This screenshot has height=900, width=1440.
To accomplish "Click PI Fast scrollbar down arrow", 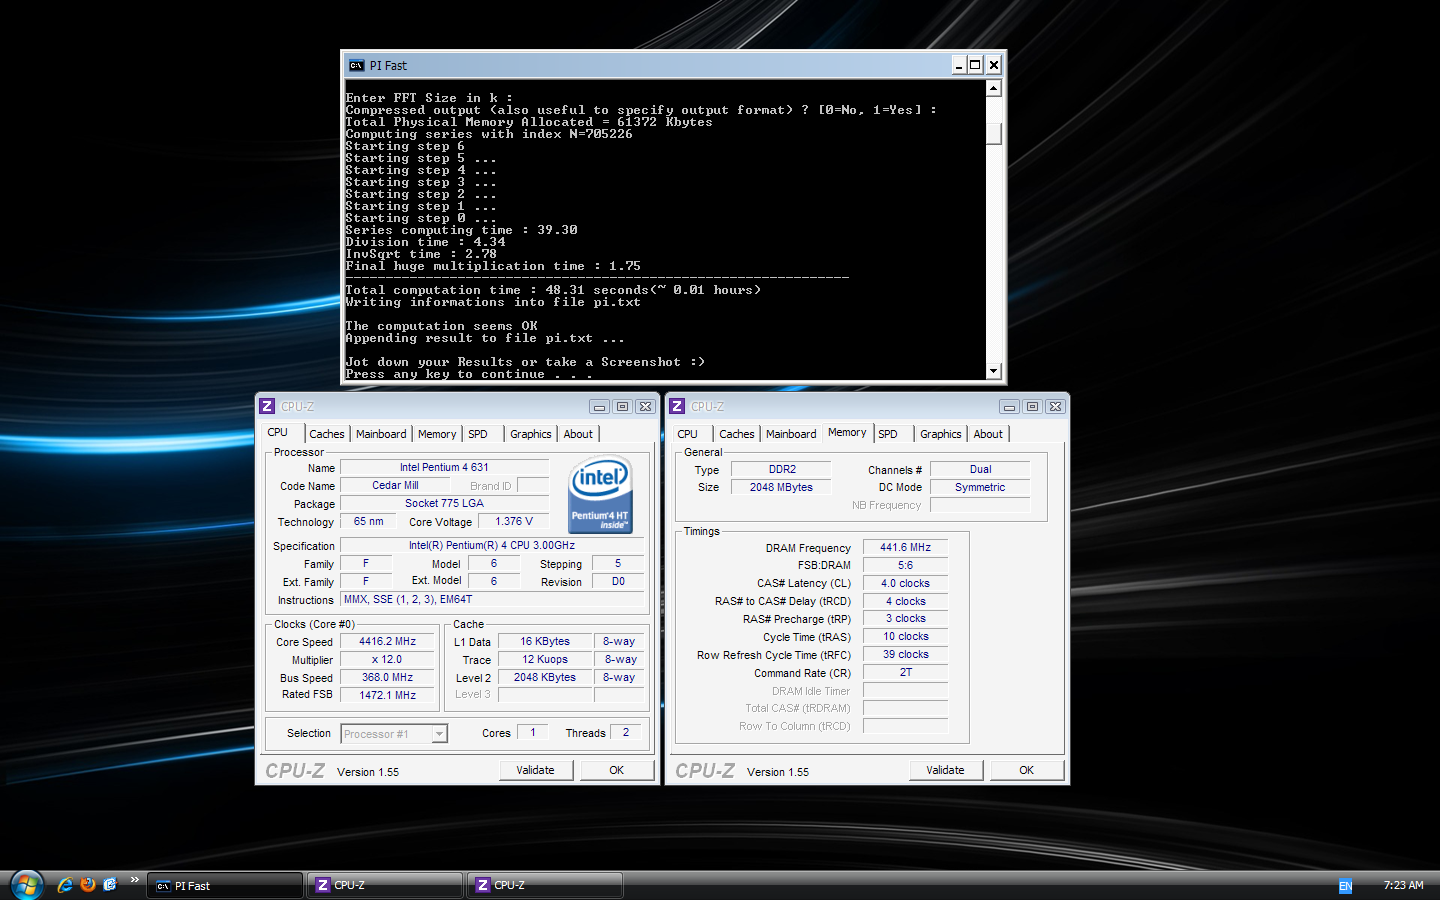I will click(993, 371).
